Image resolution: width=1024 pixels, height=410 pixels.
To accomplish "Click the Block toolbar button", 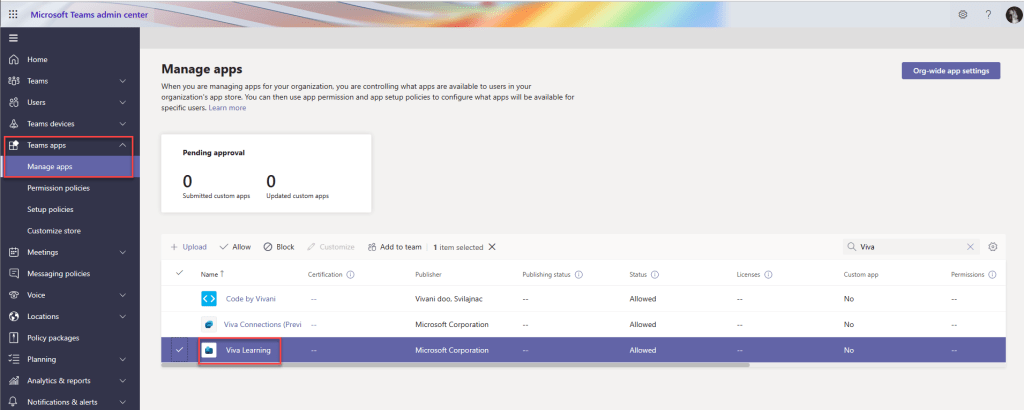I will (279, 247).
